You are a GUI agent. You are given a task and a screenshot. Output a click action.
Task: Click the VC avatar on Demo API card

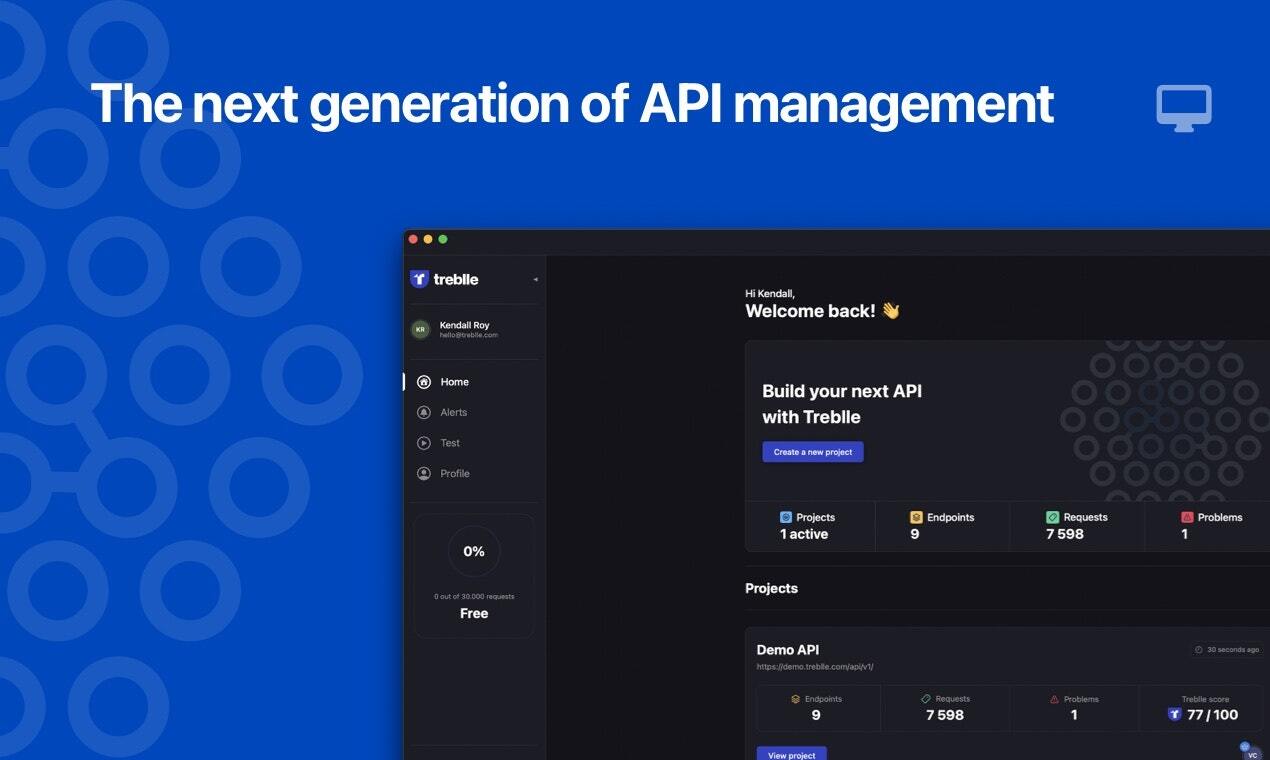click(1252, 755)
